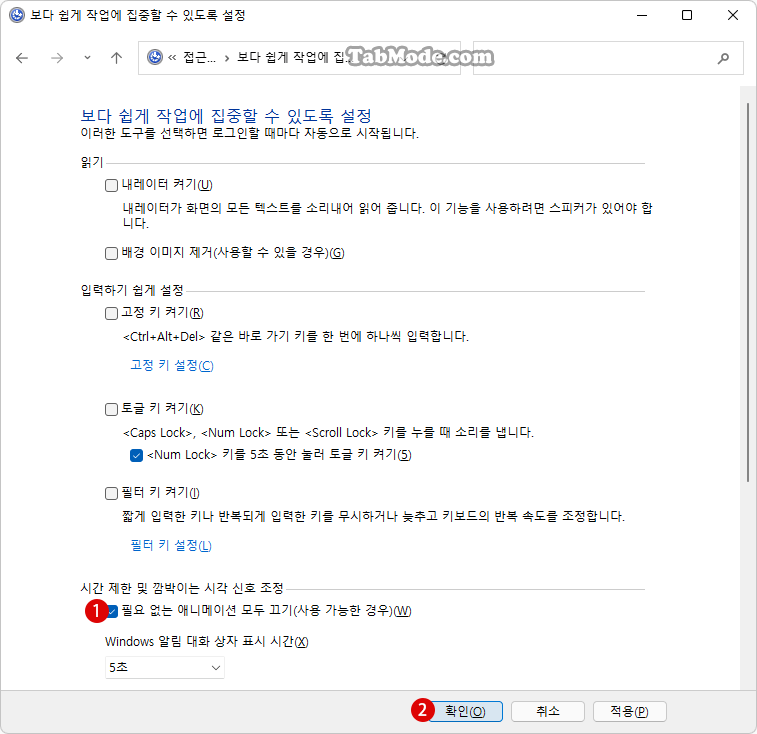The image size is (757, 734).
Task: Click the 보다 쉽게 작업에 집중할 수 있도록 설정 heading
Action: tap(226, 116)
